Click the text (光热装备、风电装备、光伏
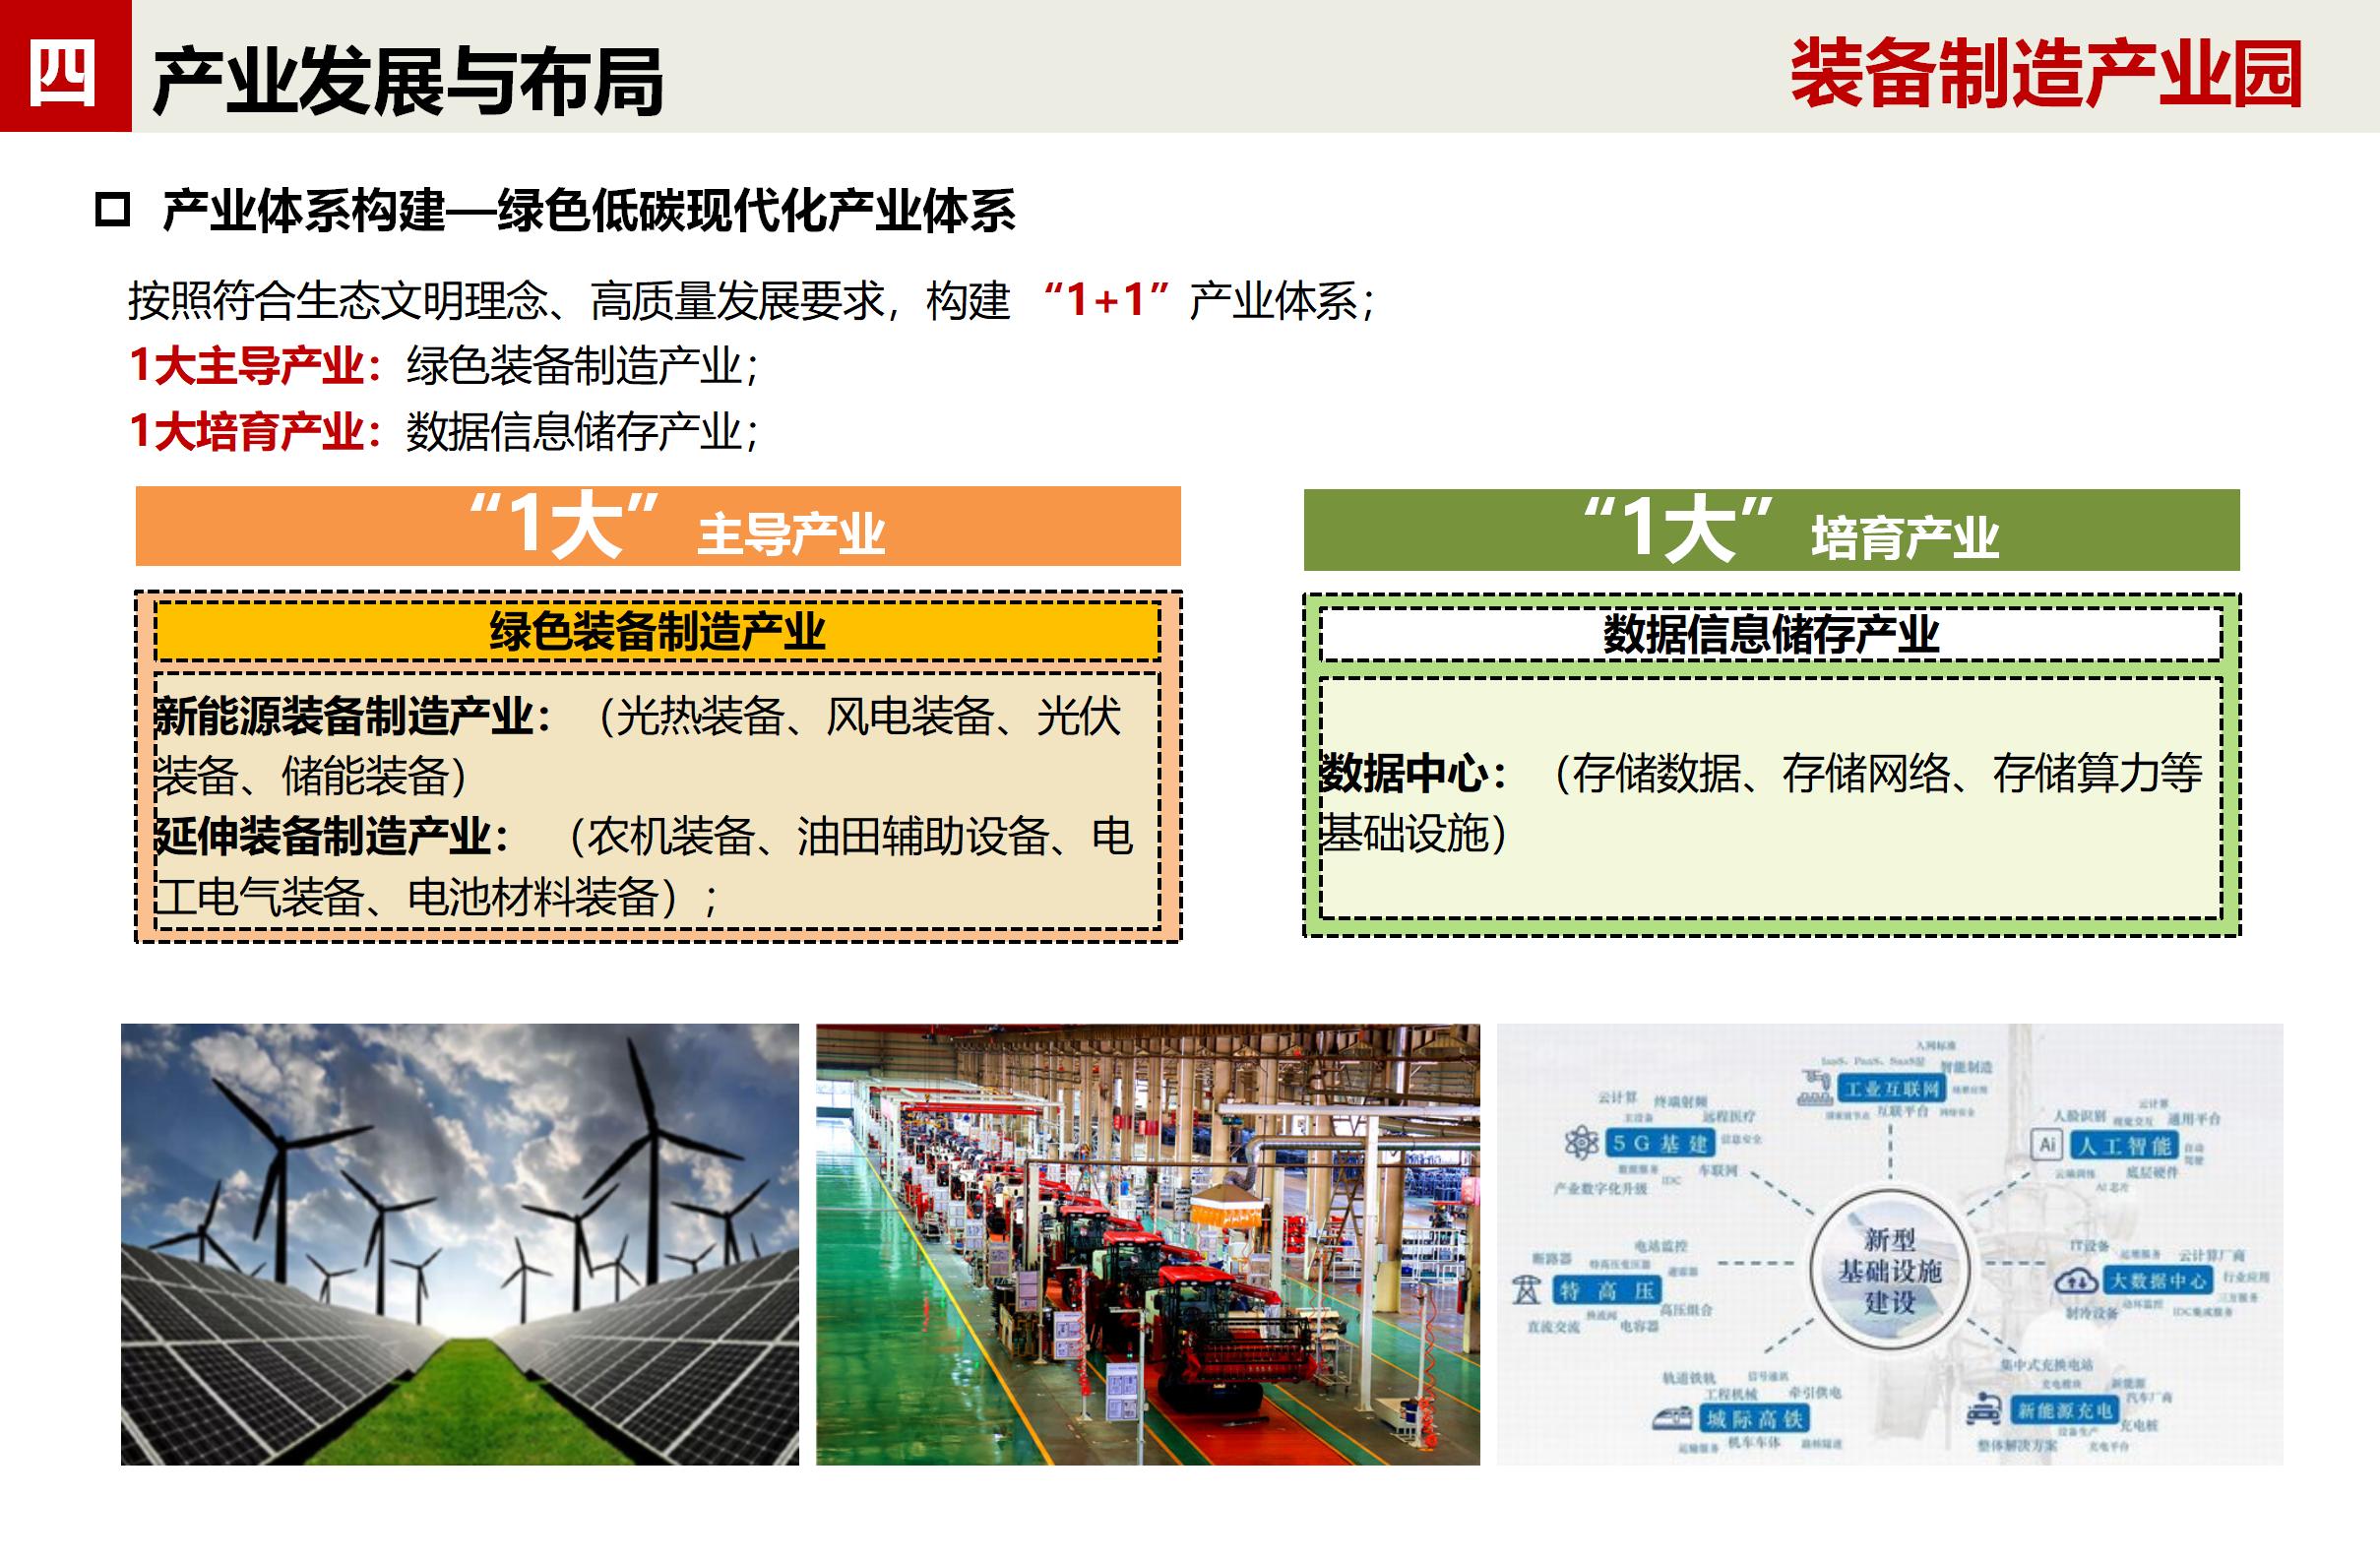Screen dimensions: 2380x1562 (857, 716)
